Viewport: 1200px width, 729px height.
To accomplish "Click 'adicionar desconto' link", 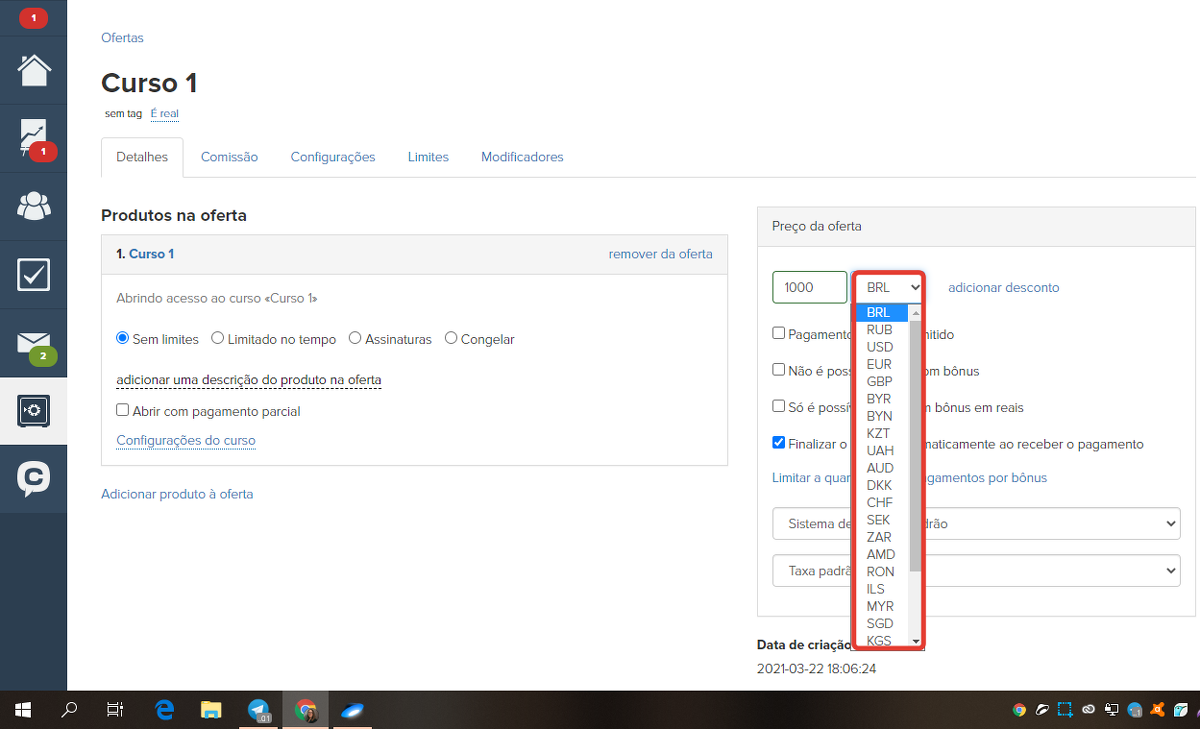I will pyautogui.click(x=1003, y=288).
